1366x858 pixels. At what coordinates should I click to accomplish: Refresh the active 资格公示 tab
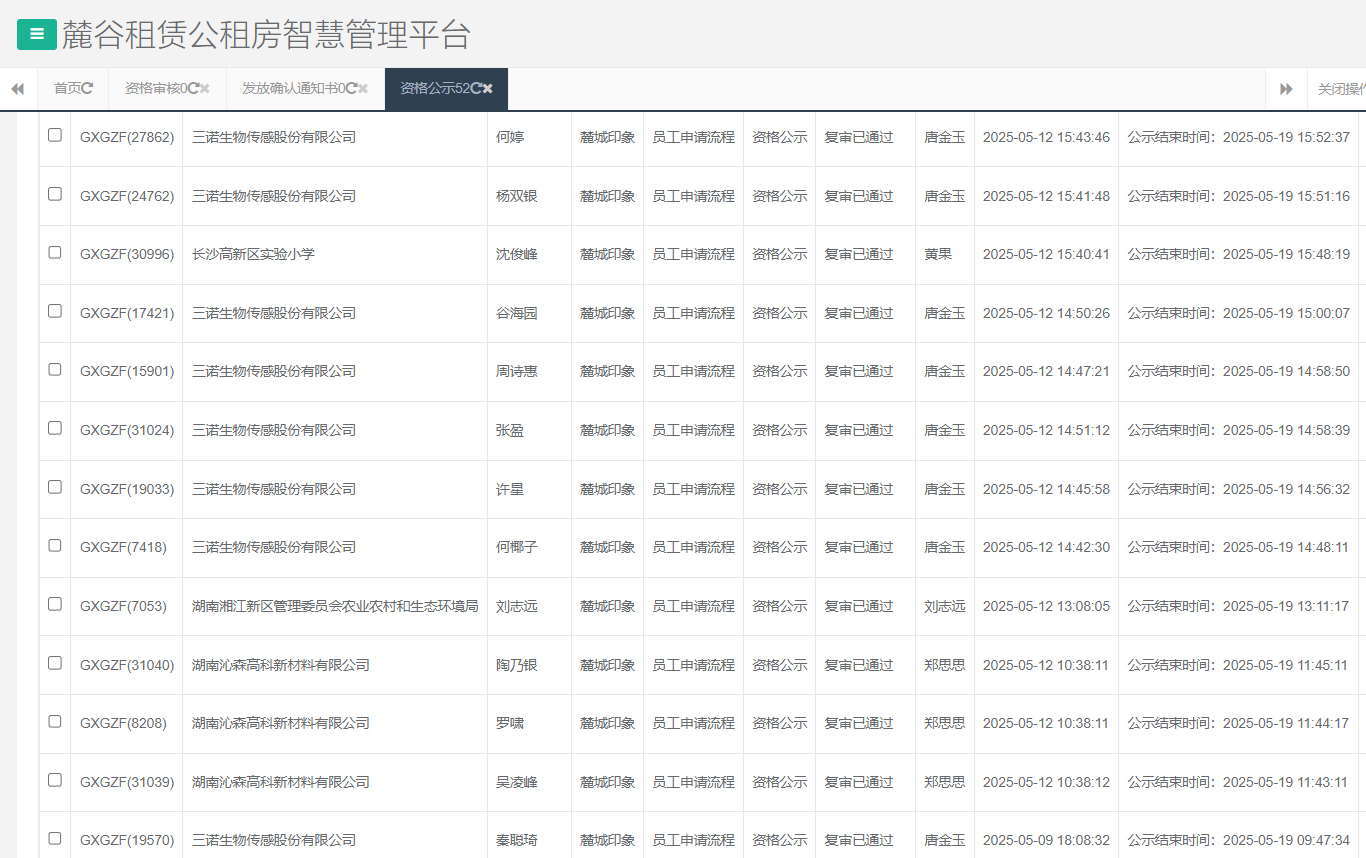476,89
